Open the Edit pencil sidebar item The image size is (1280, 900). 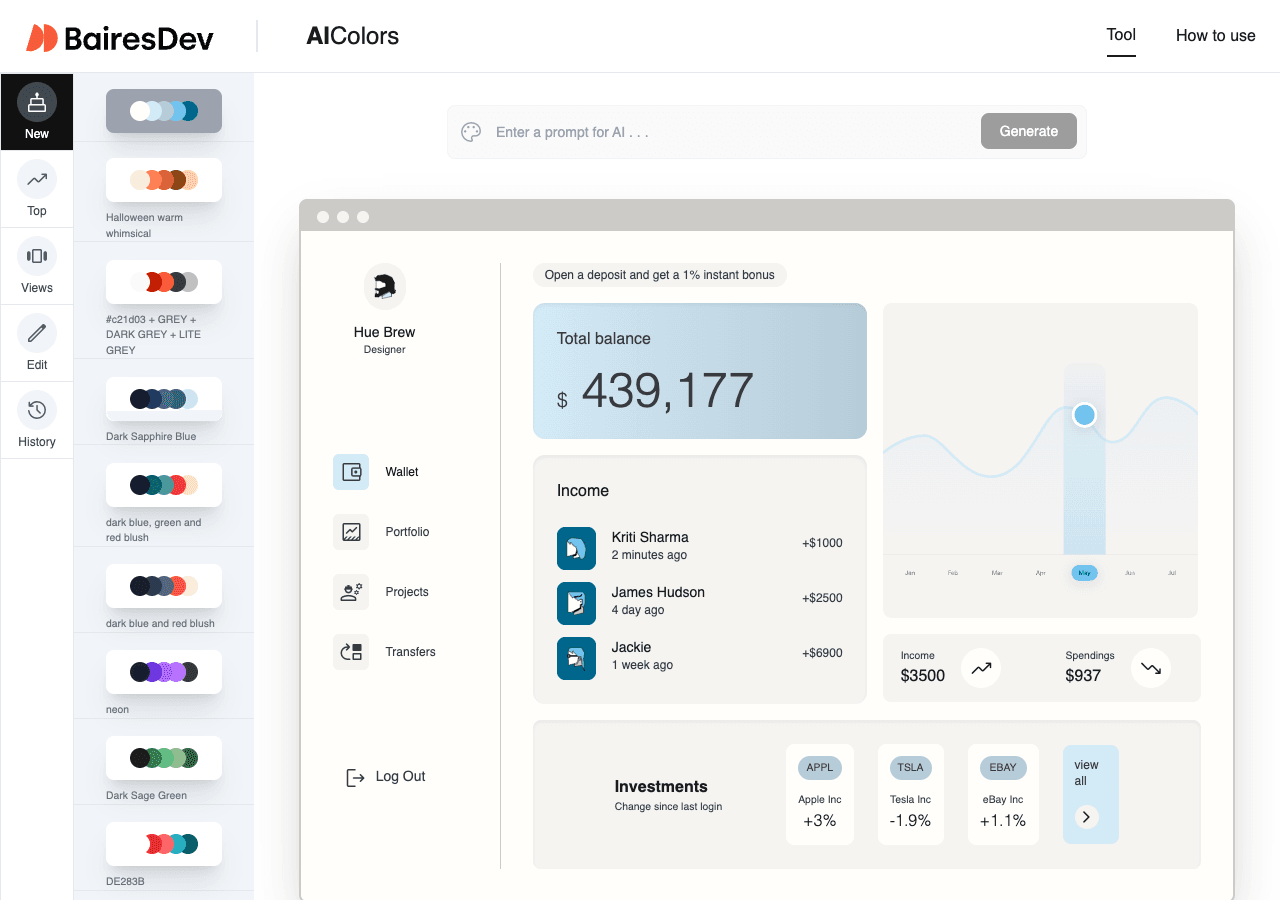[x=37, y=343]
